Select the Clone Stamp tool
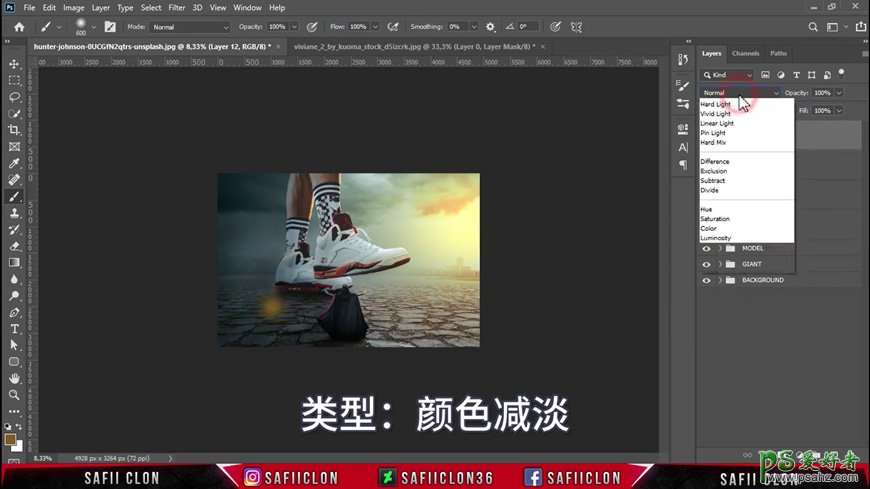Image resolution: width=870 pixels, height=489 pixels. click(x=14, y=213)
